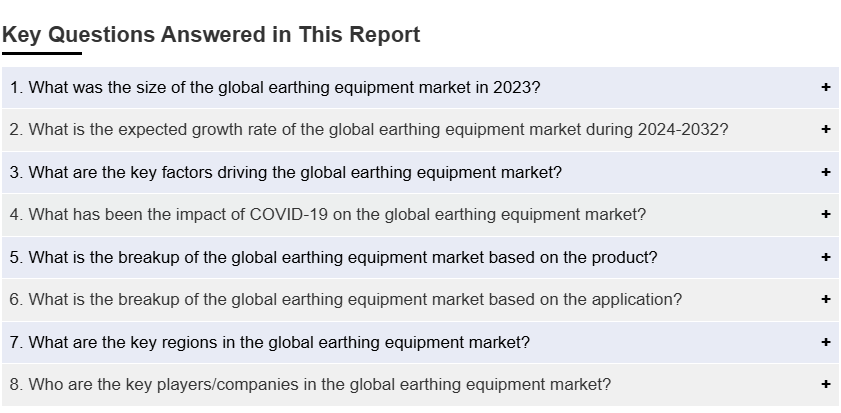841x413 pixels.
Task: Open plus icon next to key factors question
Action: click(x=825, y=172)
